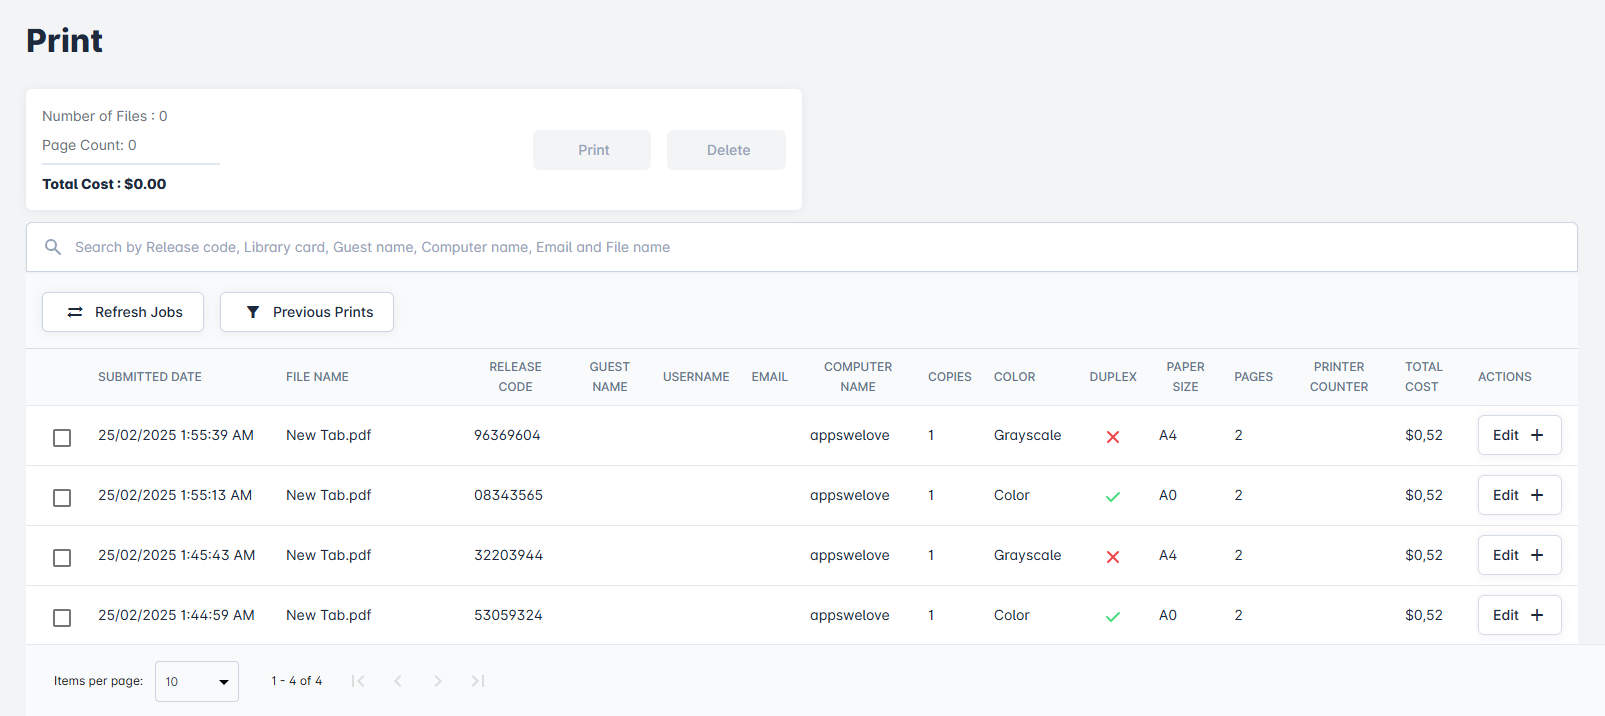
Task: Jump to first page icon
Action: tap(358, 681)
